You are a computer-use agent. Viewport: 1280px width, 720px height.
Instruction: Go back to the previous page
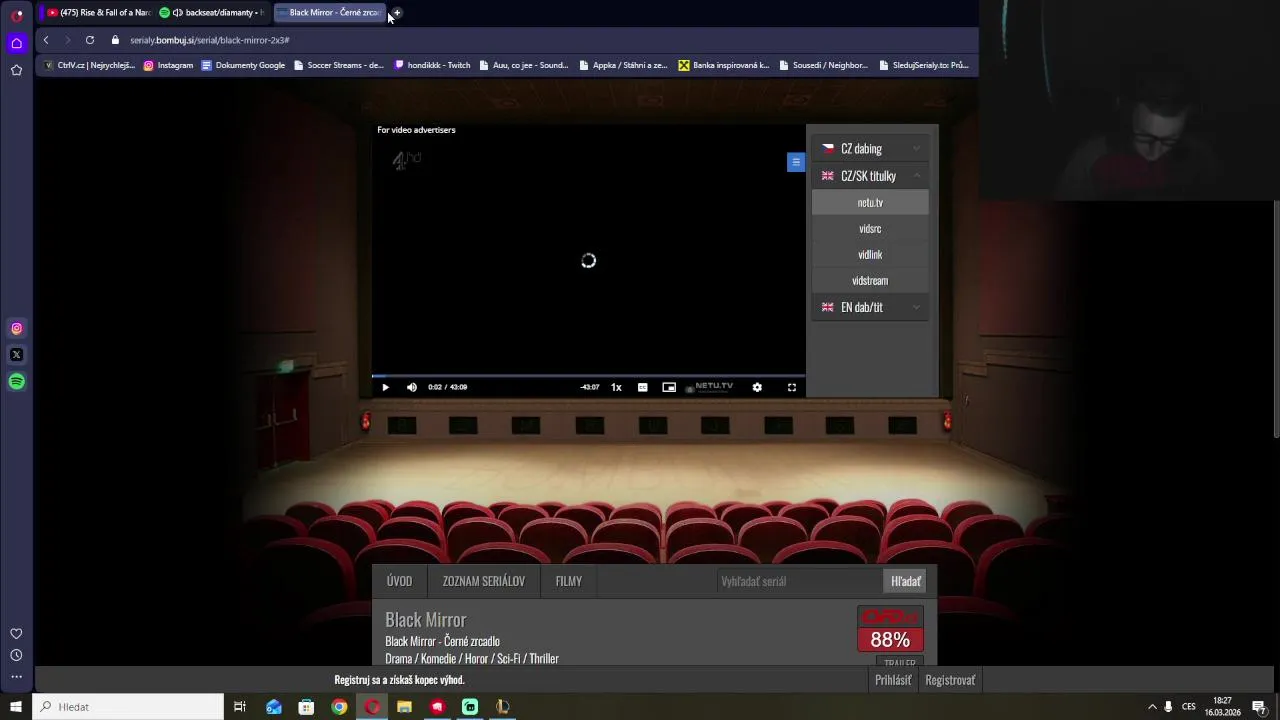[x=46, y=40]
